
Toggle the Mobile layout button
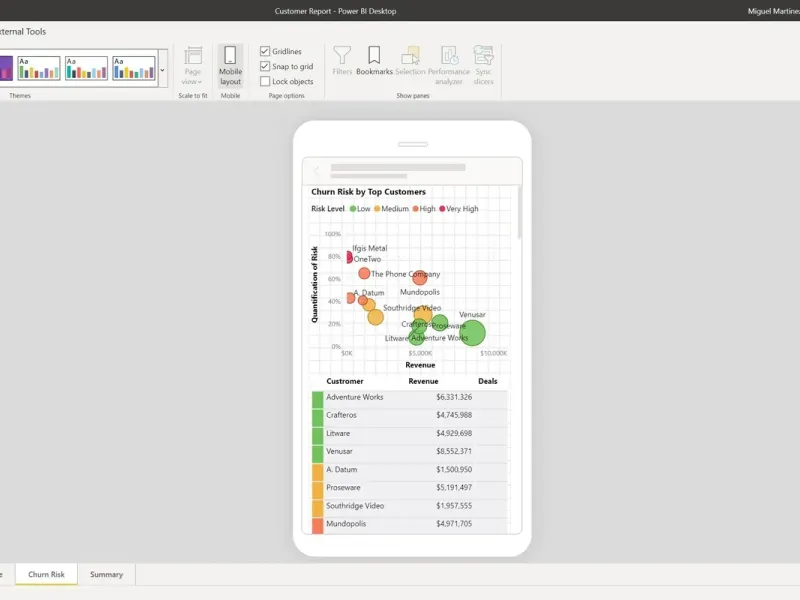[230, 65]
